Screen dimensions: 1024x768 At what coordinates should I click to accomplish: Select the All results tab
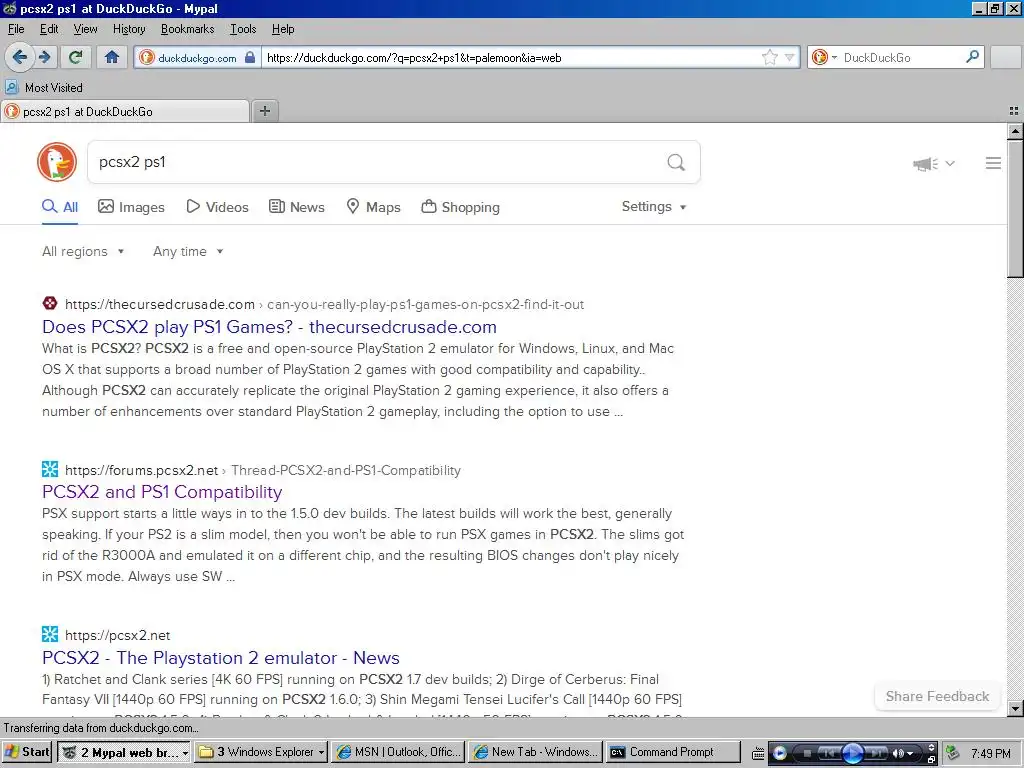60,207
